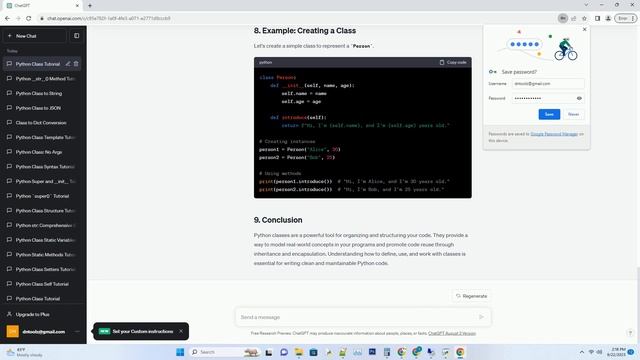Viewport: 640px width, 360px height.
Task: Dismiss the Custom instructions notice
Action: coord(181,331)
